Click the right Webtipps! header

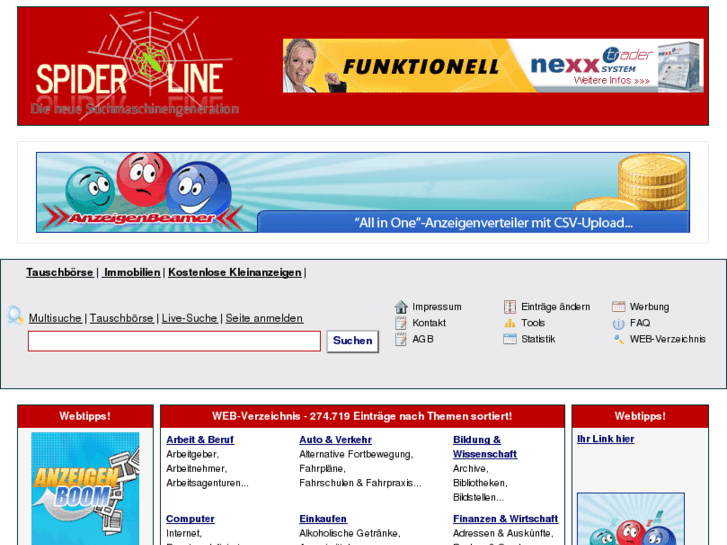pos(640,416)
